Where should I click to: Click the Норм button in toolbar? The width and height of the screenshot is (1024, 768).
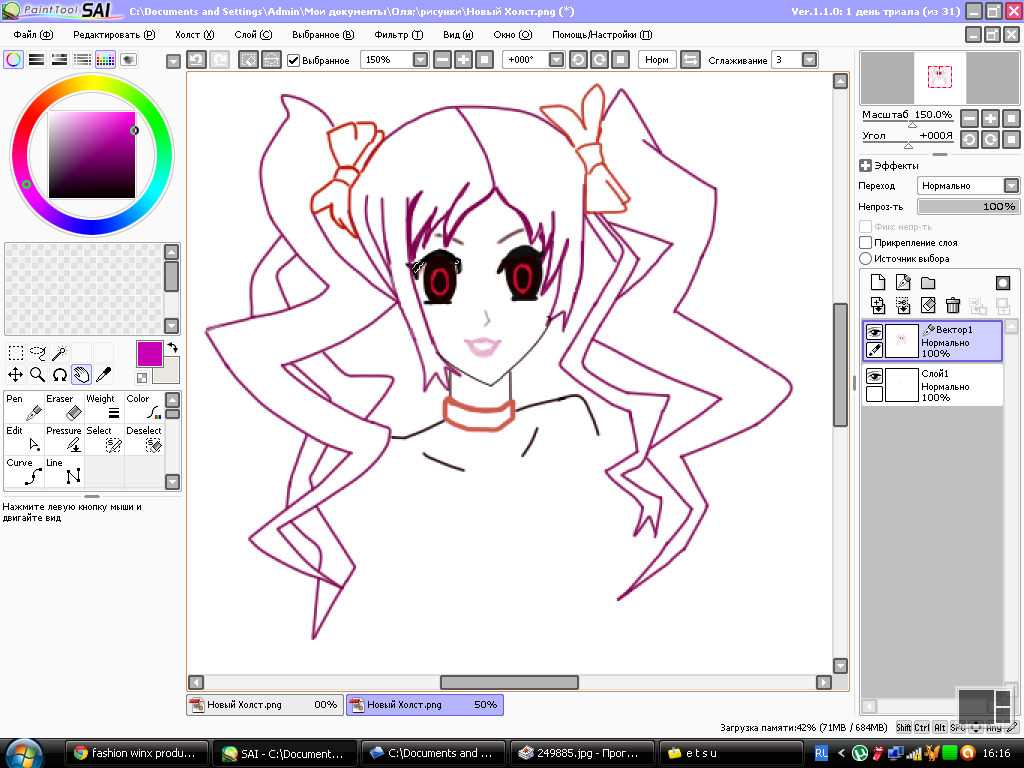(656, 60)
